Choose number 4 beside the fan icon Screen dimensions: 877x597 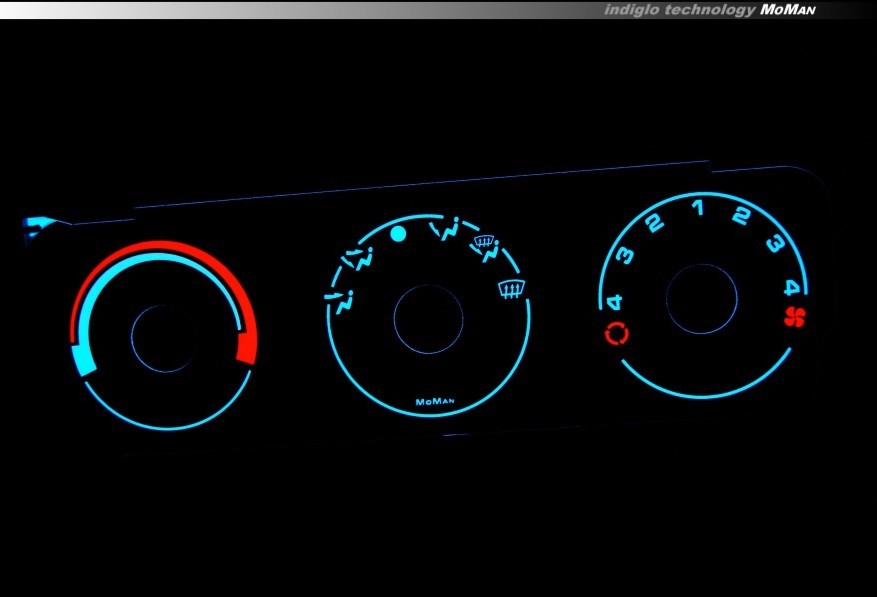[791, 288]
